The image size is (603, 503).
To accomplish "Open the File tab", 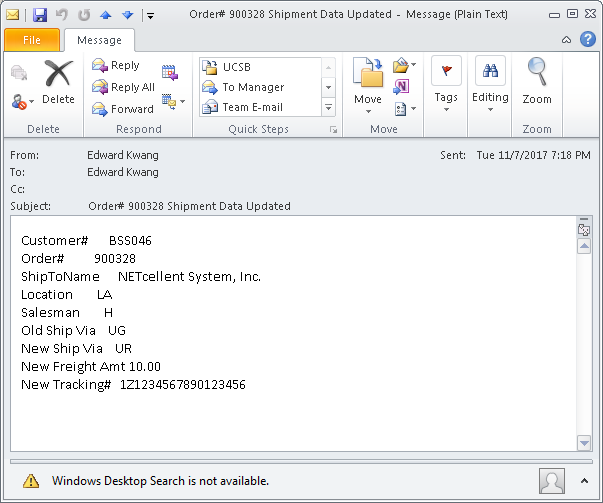I will (x=32, y=40).
